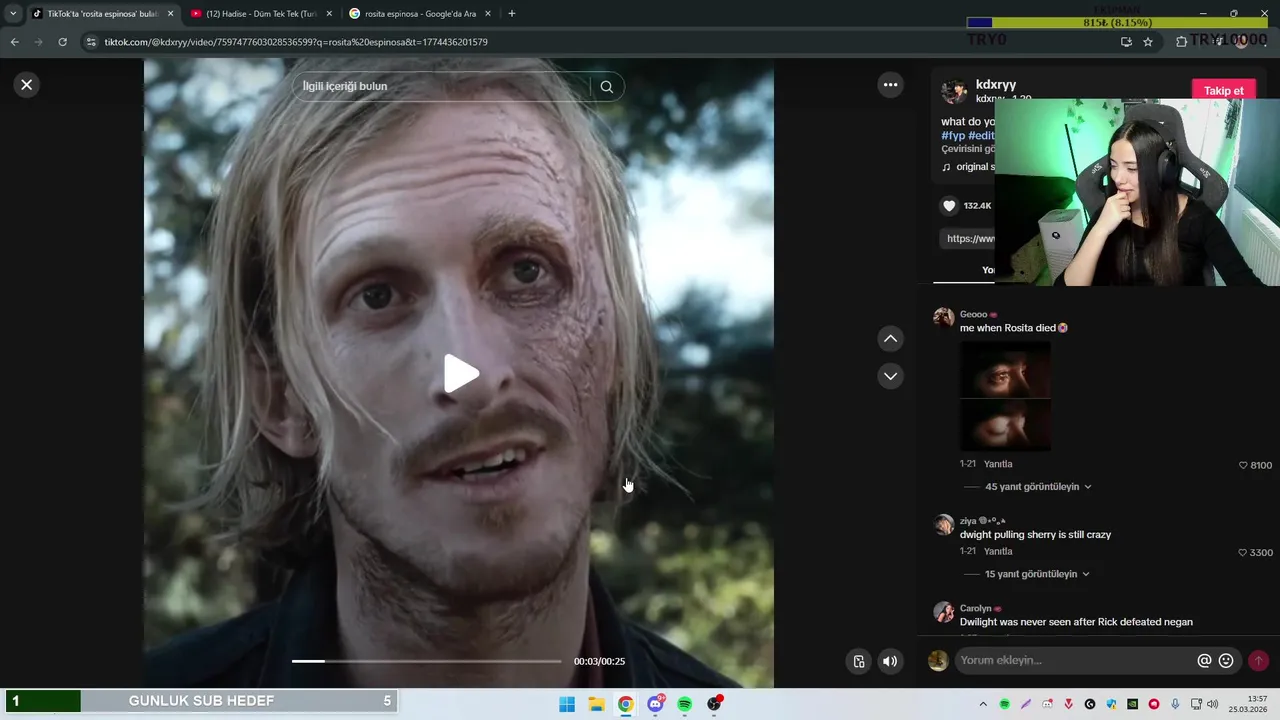This screenshot has width=1280, height=720.
Task: Click the browser forward arrow
Action: pos(39,42)
